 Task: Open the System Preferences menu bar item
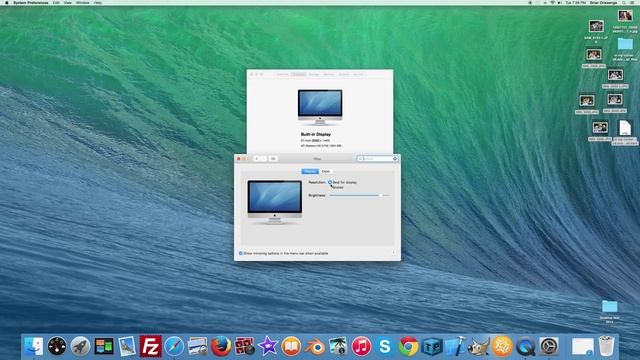click(x=31, y=2)
